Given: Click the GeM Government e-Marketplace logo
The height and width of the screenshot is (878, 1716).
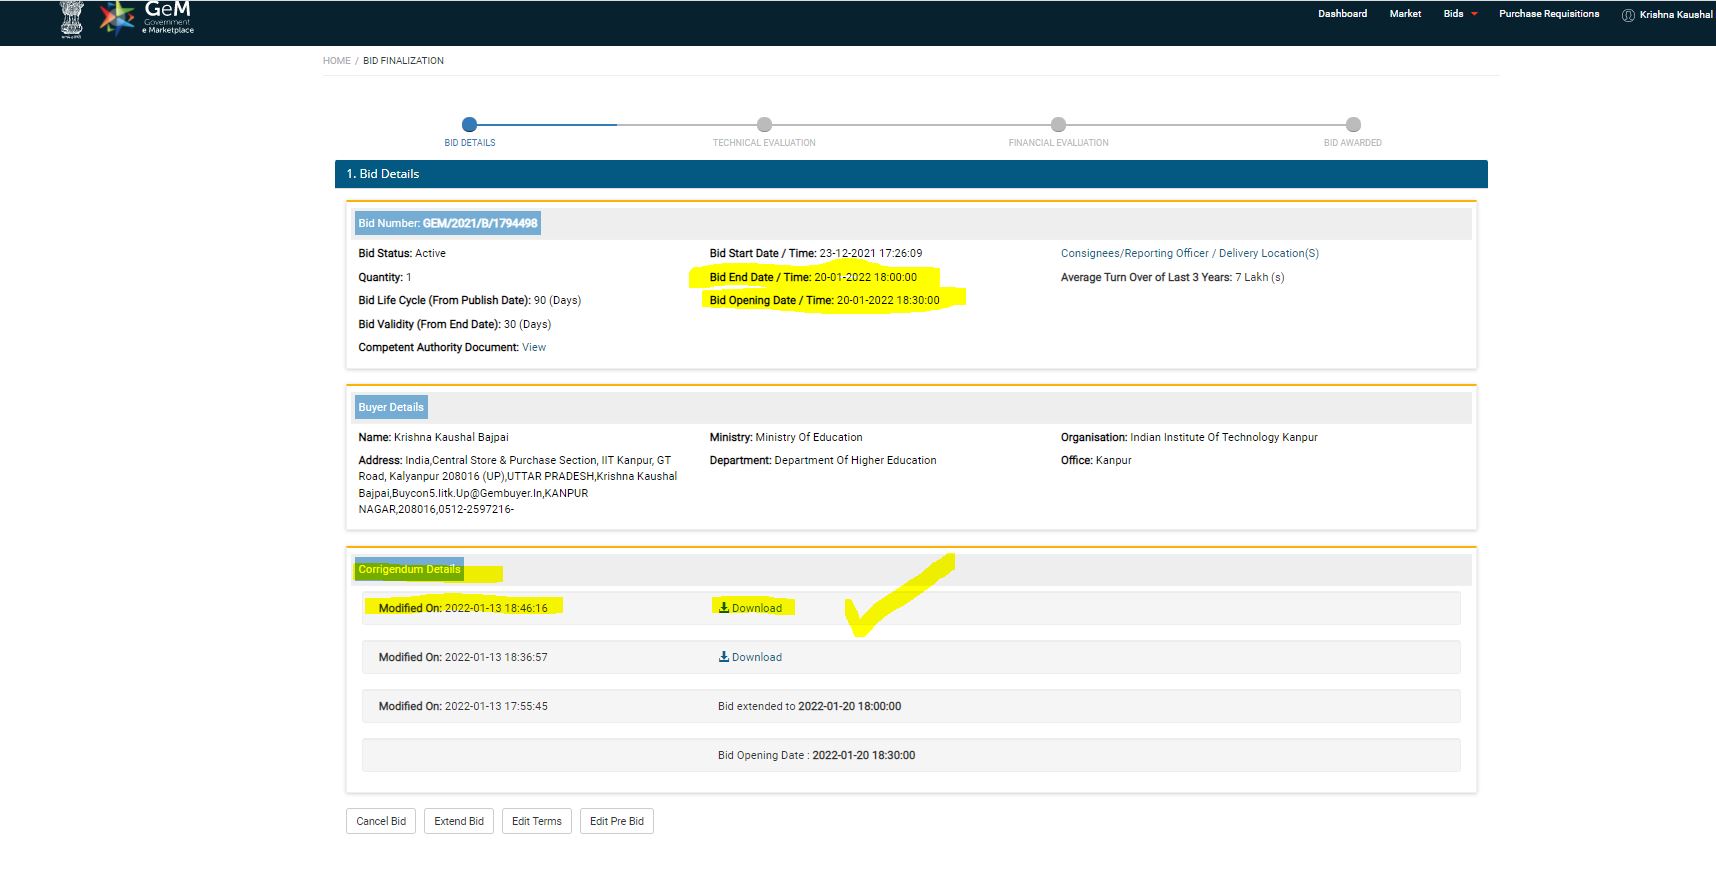Looking at the screenshot, I should tap(148, 18).
